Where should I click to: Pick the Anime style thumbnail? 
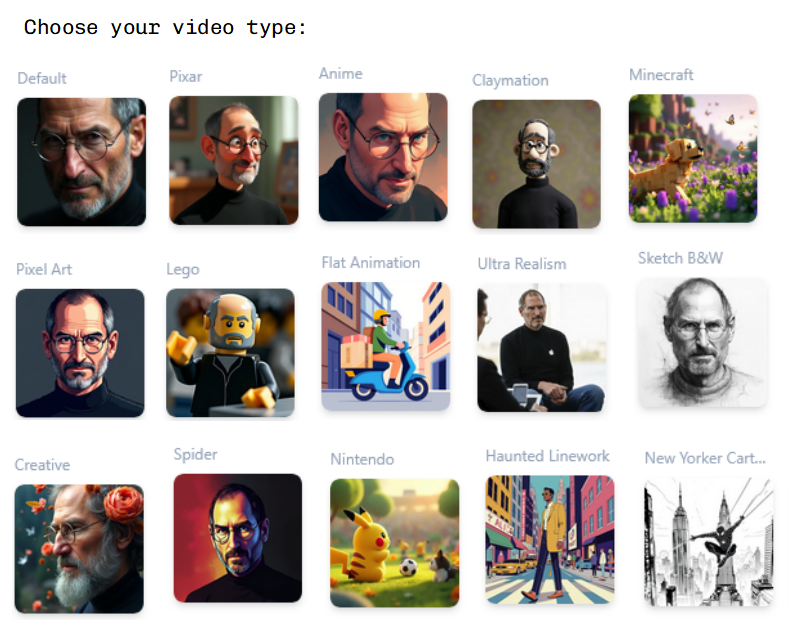tap(383, 157)
